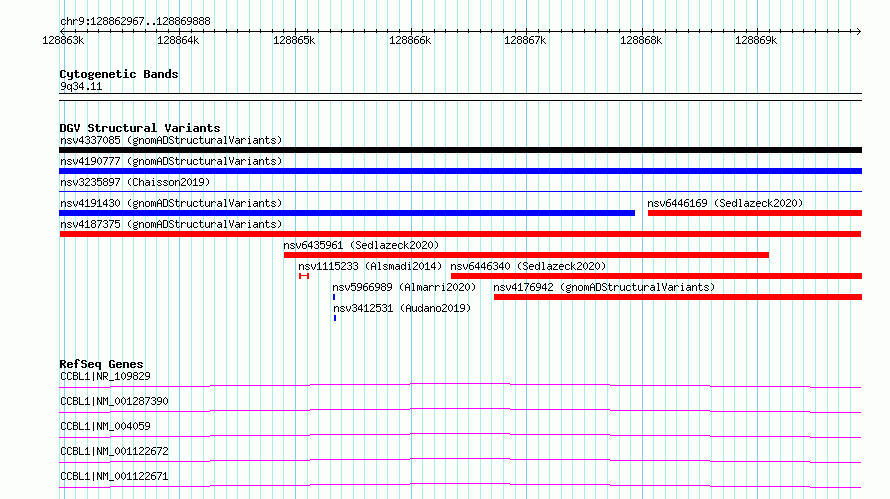Click the tiny blue marker for nsv5966989

click(x=334, y=297)
